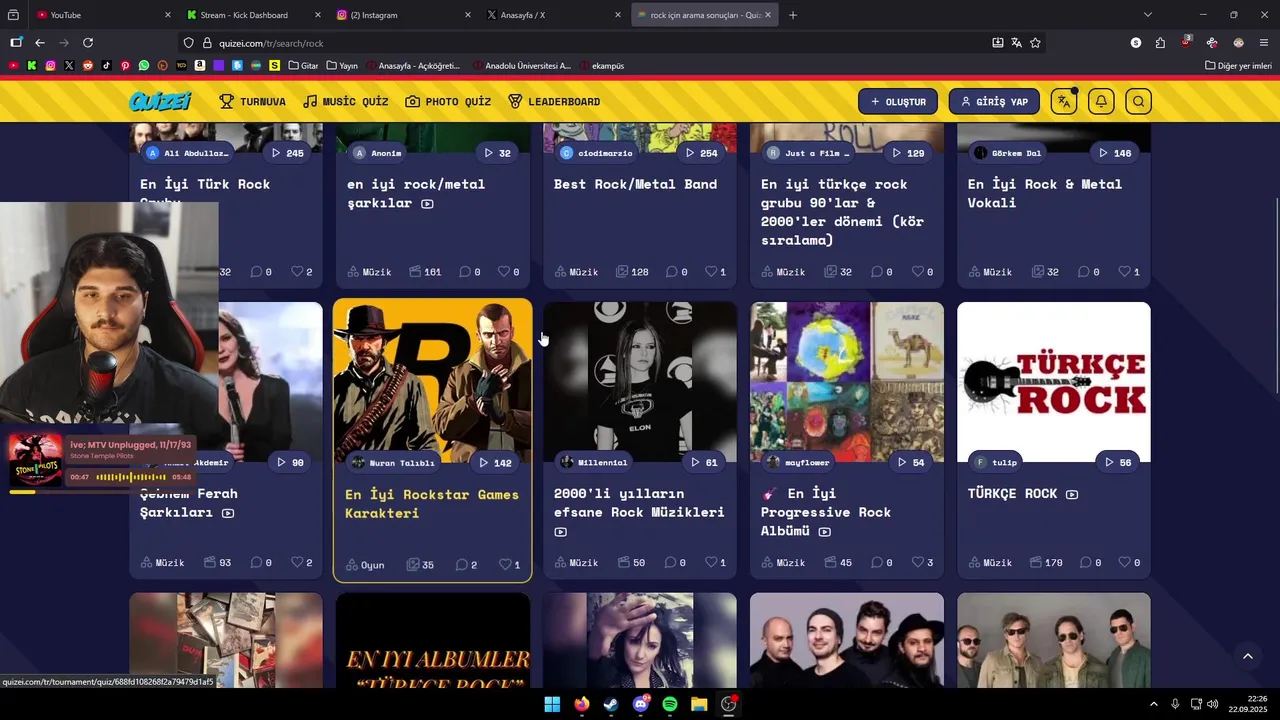Open File Explorer from the taskbar
This screenshot has width=1280, height=720.
coord(699,704)
